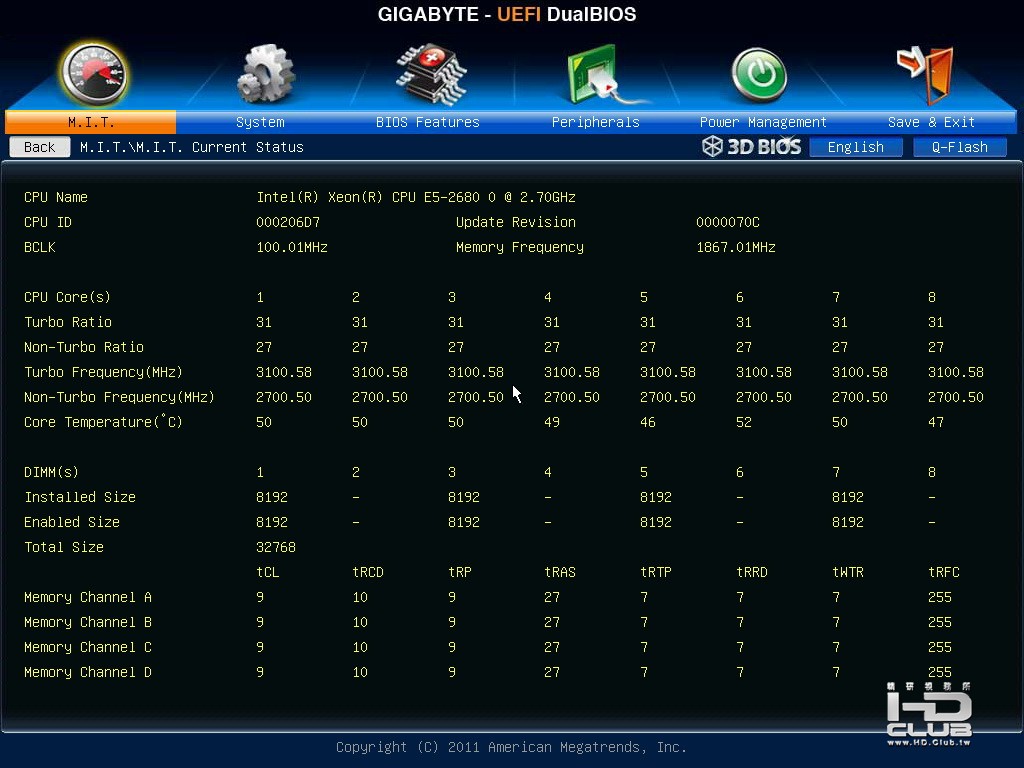Click Memory Channel A tRFC value 255
Image resolution: width=1024 pixels, height=768 pixels.
click(940, 598)
